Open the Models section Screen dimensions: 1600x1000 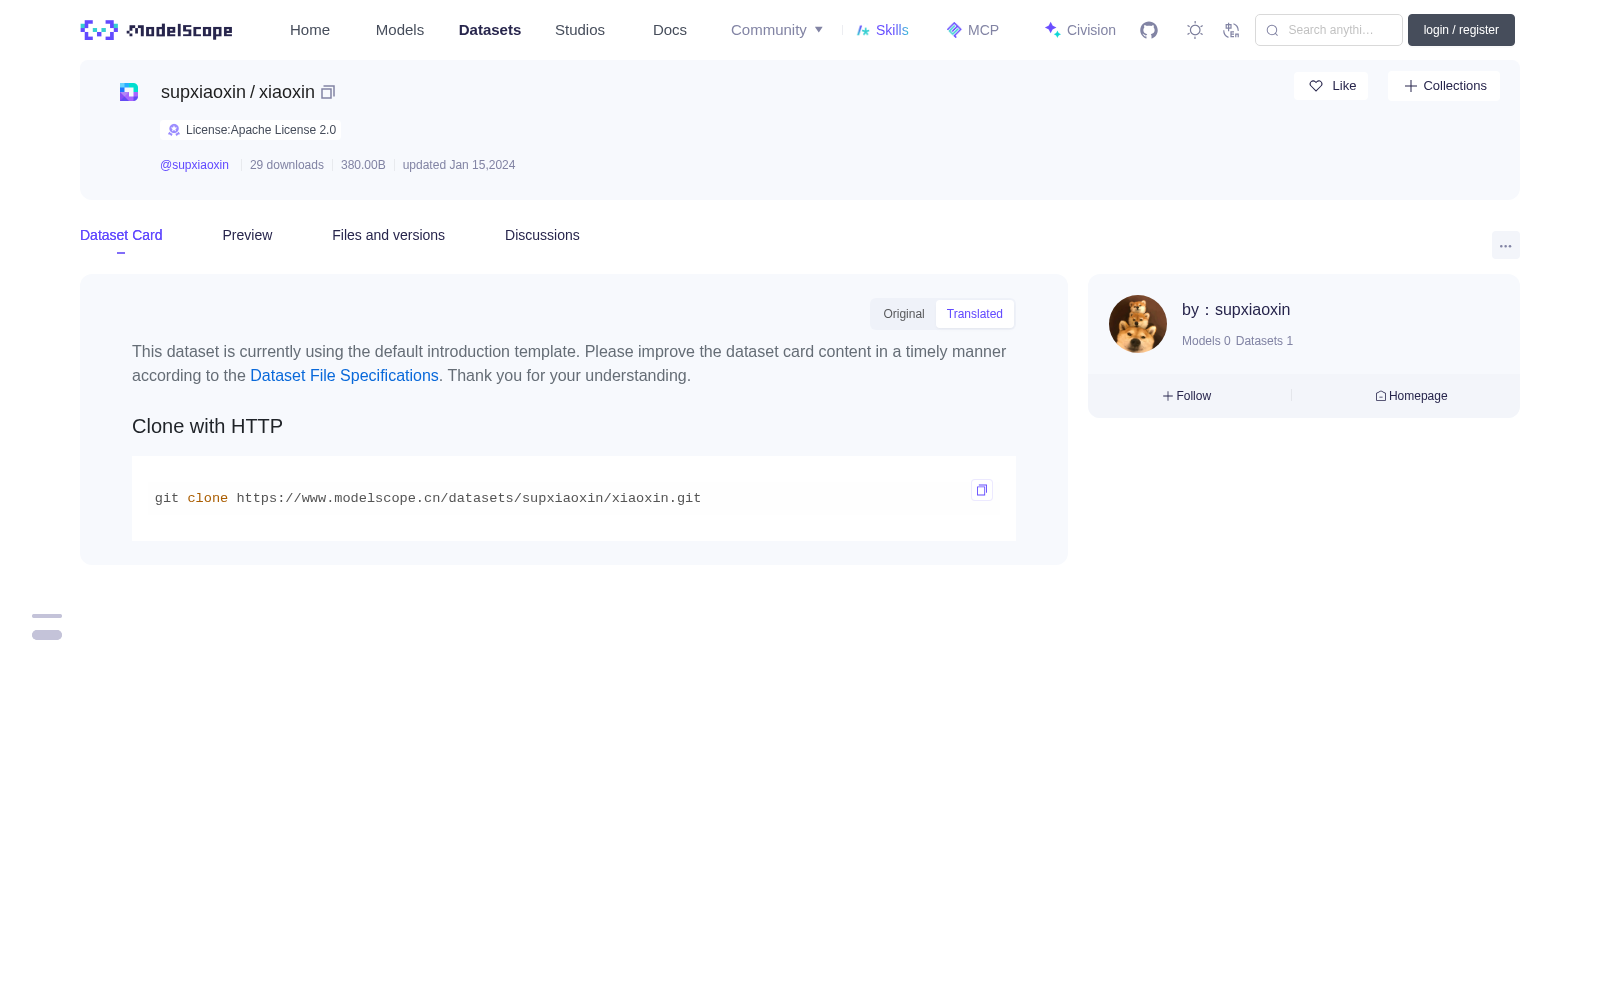coord(400,30)
